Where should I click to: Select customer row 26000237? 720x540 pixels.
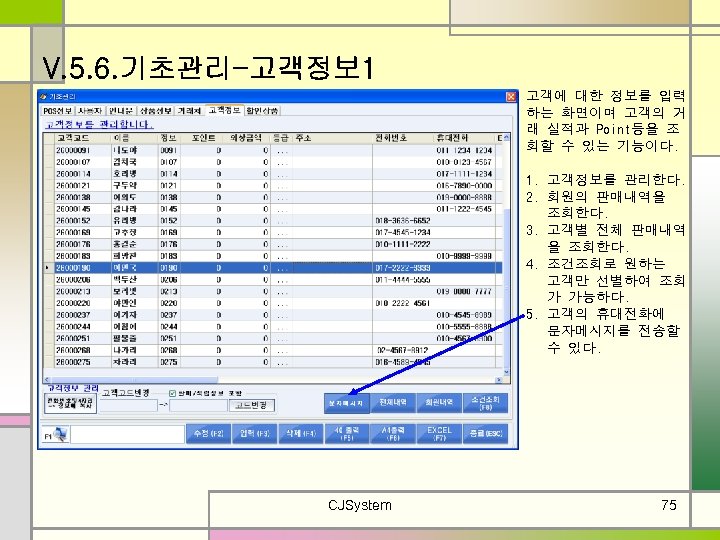coord(275,315)
